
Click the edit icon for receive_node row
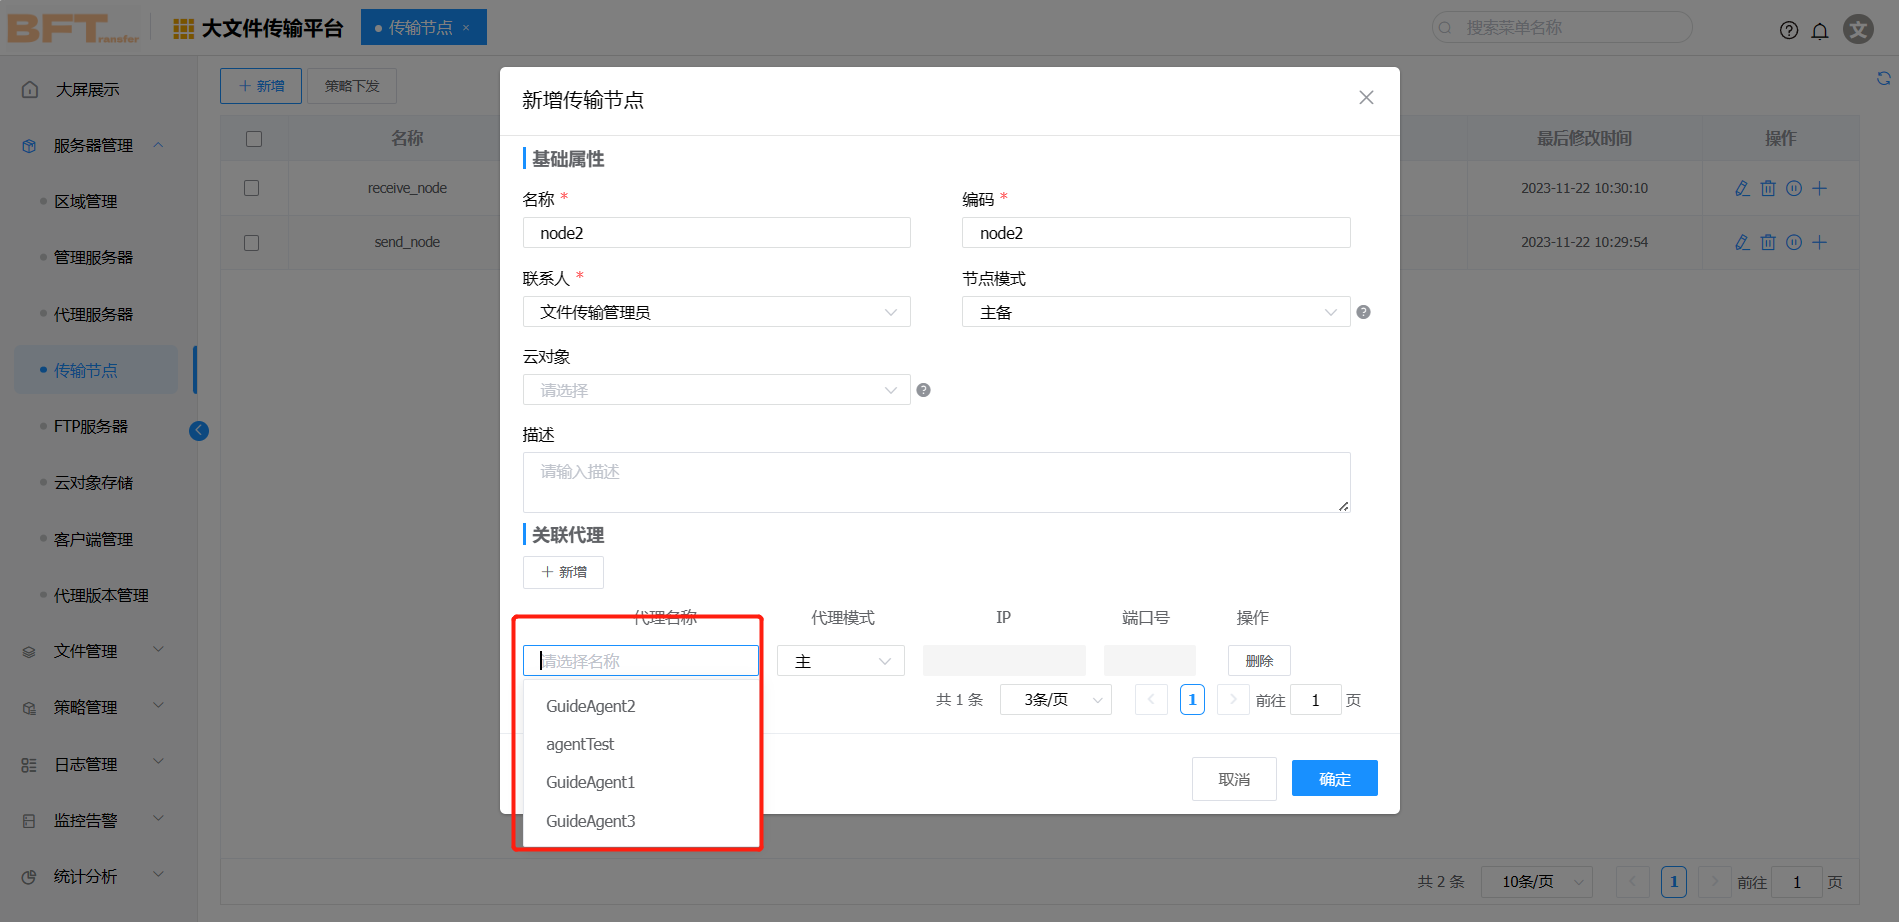[1742, 188]
